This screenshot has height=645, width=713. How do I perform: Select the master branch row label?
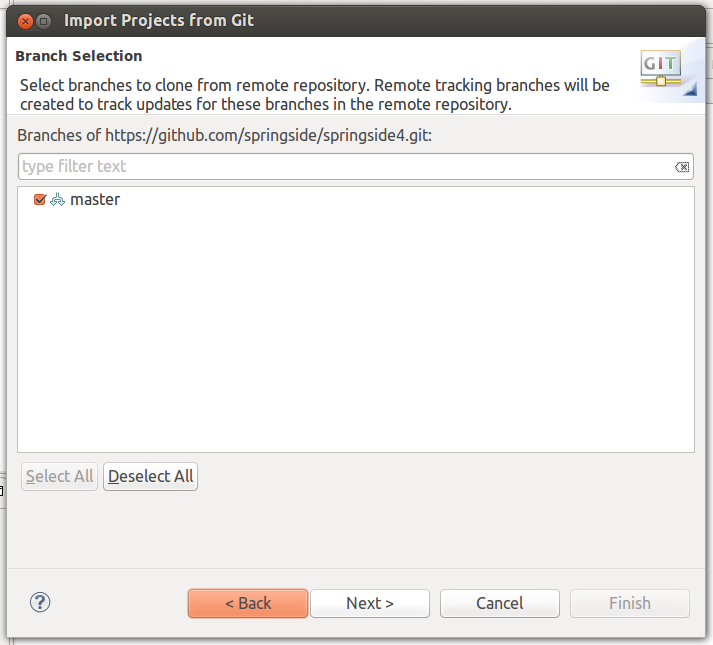pos(95,199)
